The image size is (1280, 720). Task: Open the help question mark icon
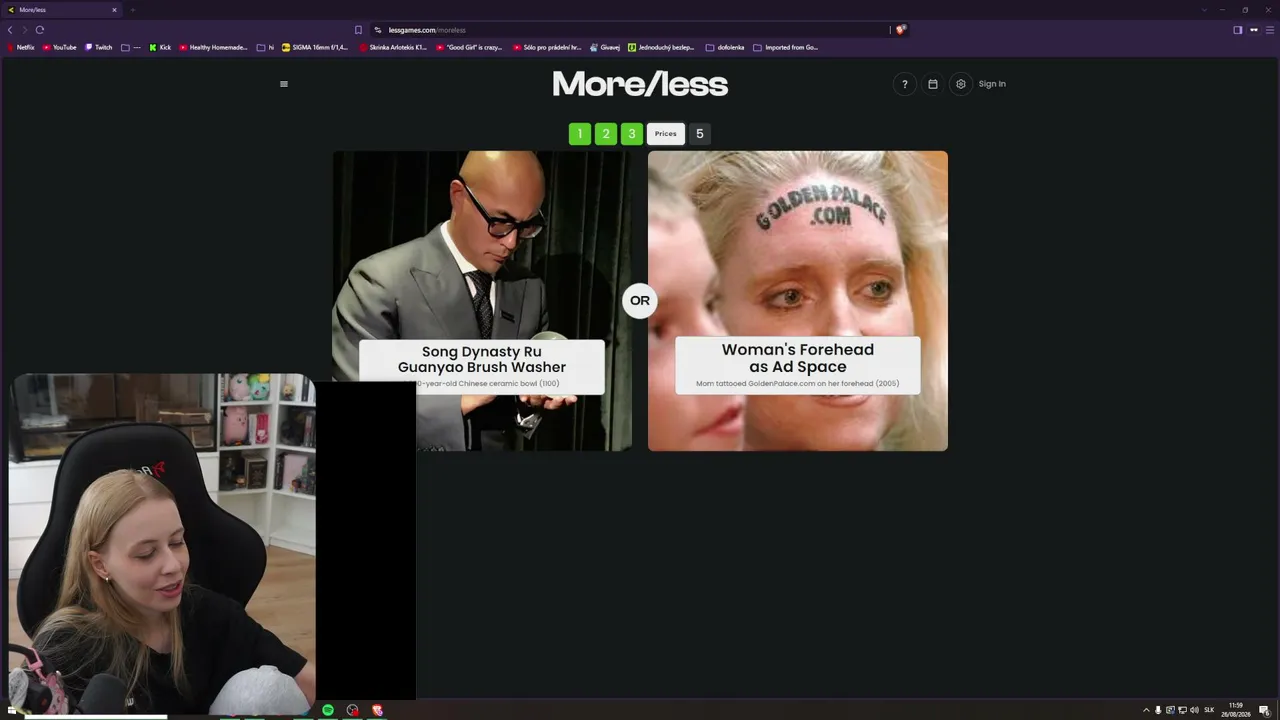click(x=905, y=84)
